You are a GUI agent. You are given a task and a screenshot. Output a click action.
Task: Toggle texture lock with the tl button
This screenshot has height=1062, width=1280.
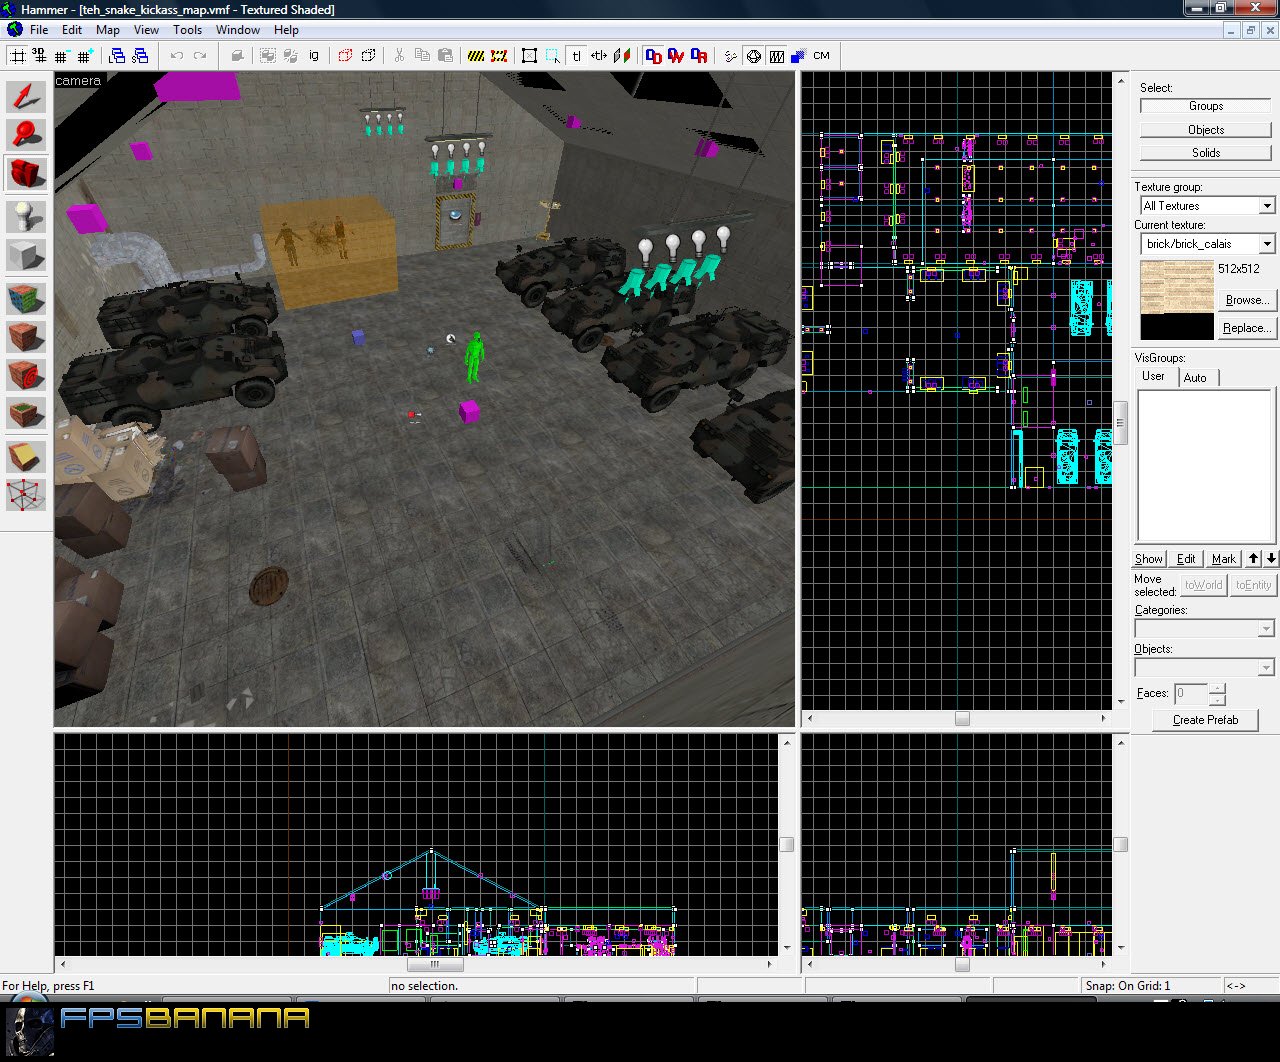[x=577, y=56]
